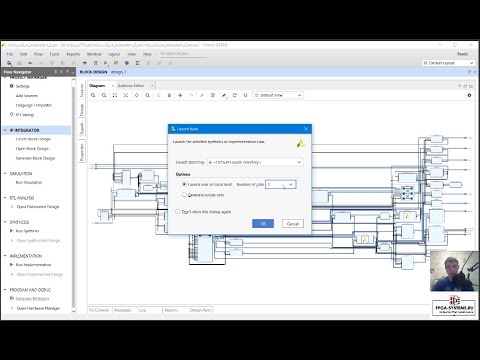Image resolution: width=480 pixels, height=360 pixels.
Task: Collapse the PROGRAM AND DEBUG section
Action: [5, 290]
